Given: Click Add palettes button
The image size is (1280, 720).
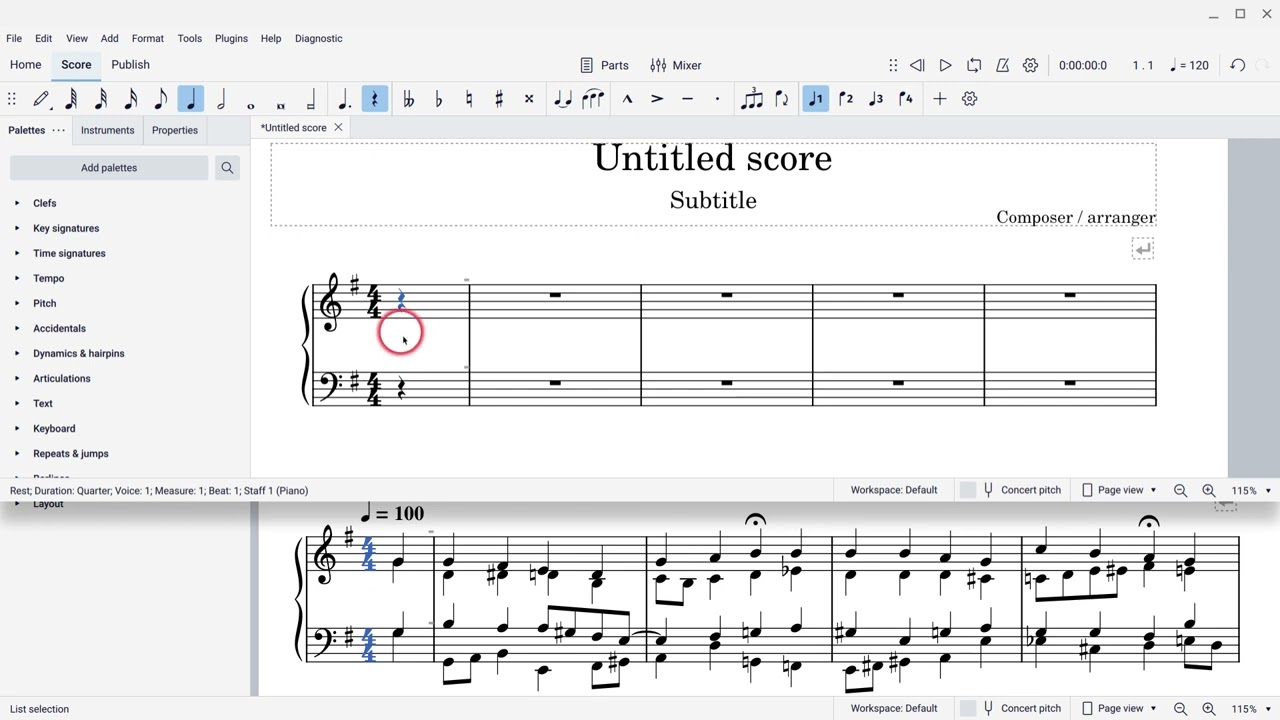Looking at the screenshot, I should point(109,168).
